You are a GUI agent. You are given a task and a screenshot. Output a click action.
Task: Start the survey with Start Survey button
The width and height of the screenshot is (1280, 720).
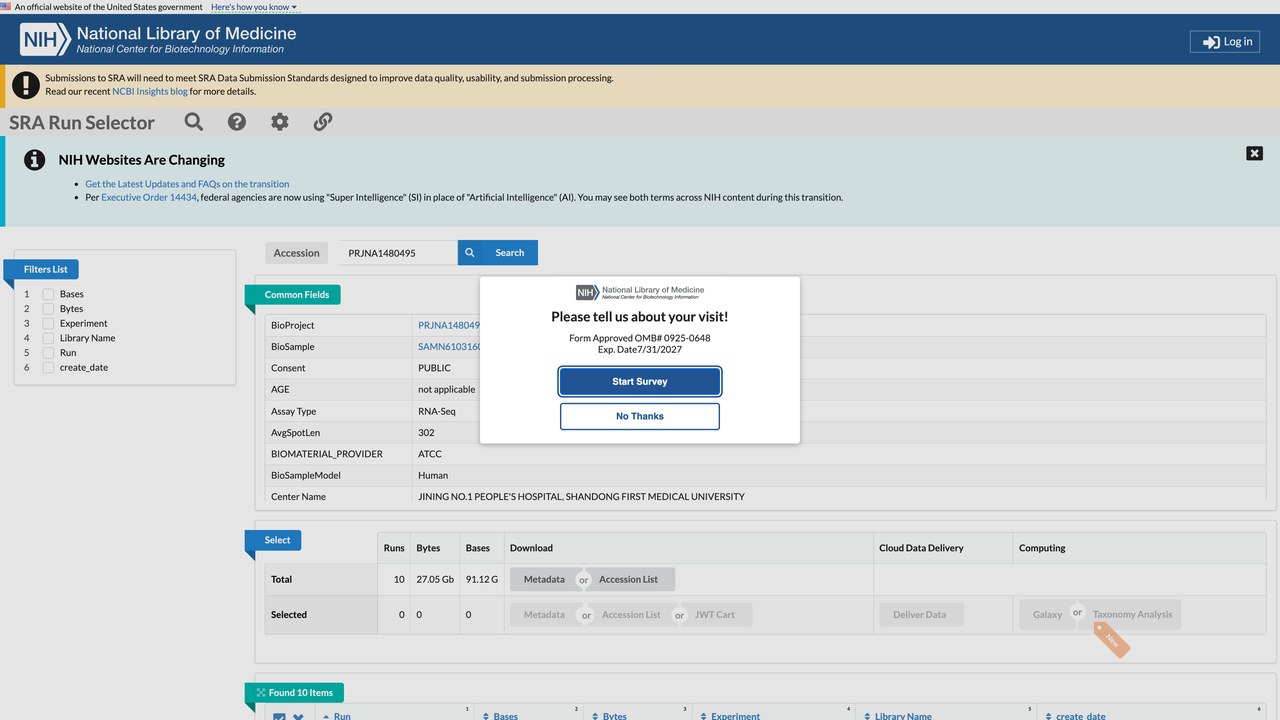[640, 381]
